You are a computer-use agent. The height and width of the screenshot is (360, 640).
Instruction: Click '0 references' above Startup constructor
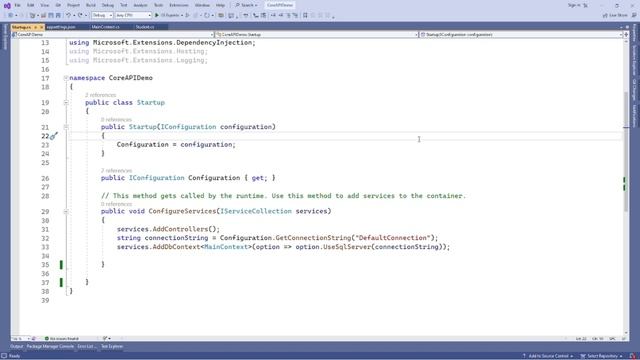coord(116,120)
